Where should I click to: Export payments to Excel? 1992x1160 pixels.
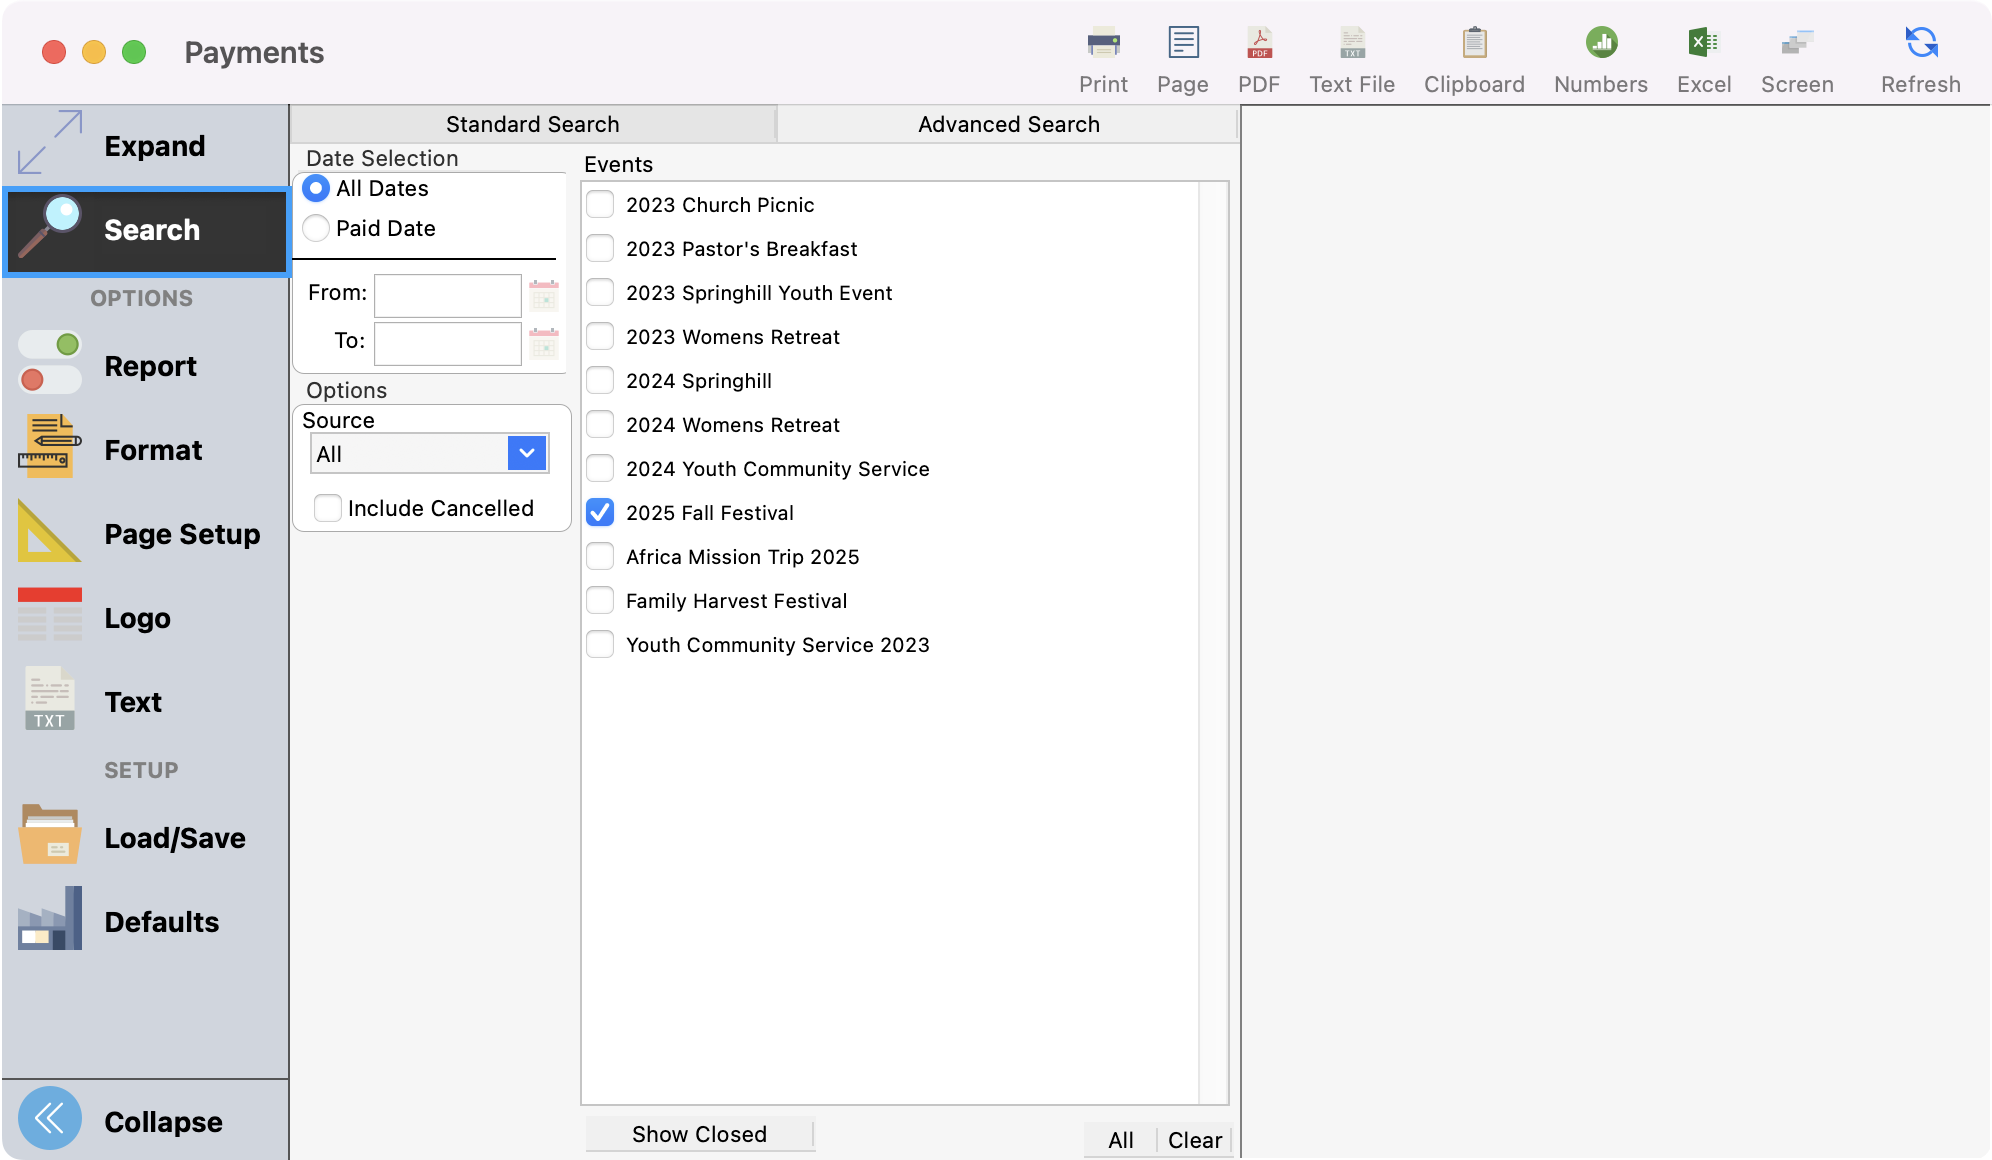[x=1703, y=55]
